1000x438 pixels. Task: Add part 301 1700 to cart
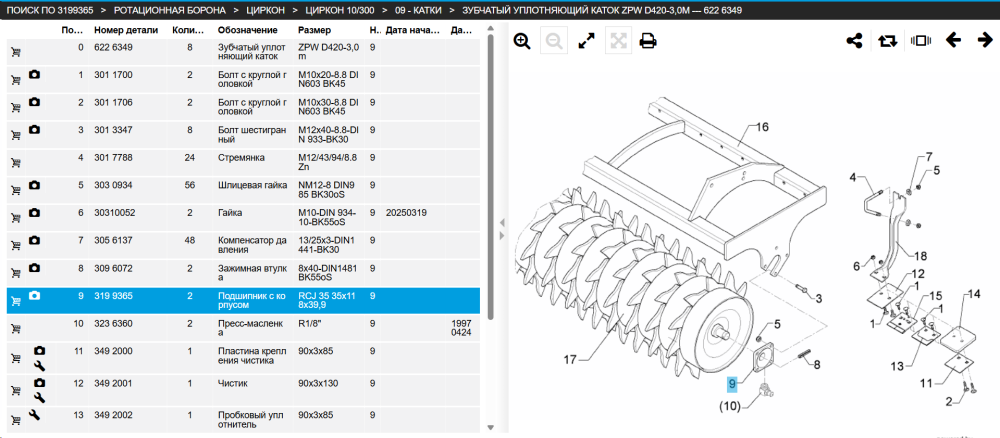click(x=15, y=80)
